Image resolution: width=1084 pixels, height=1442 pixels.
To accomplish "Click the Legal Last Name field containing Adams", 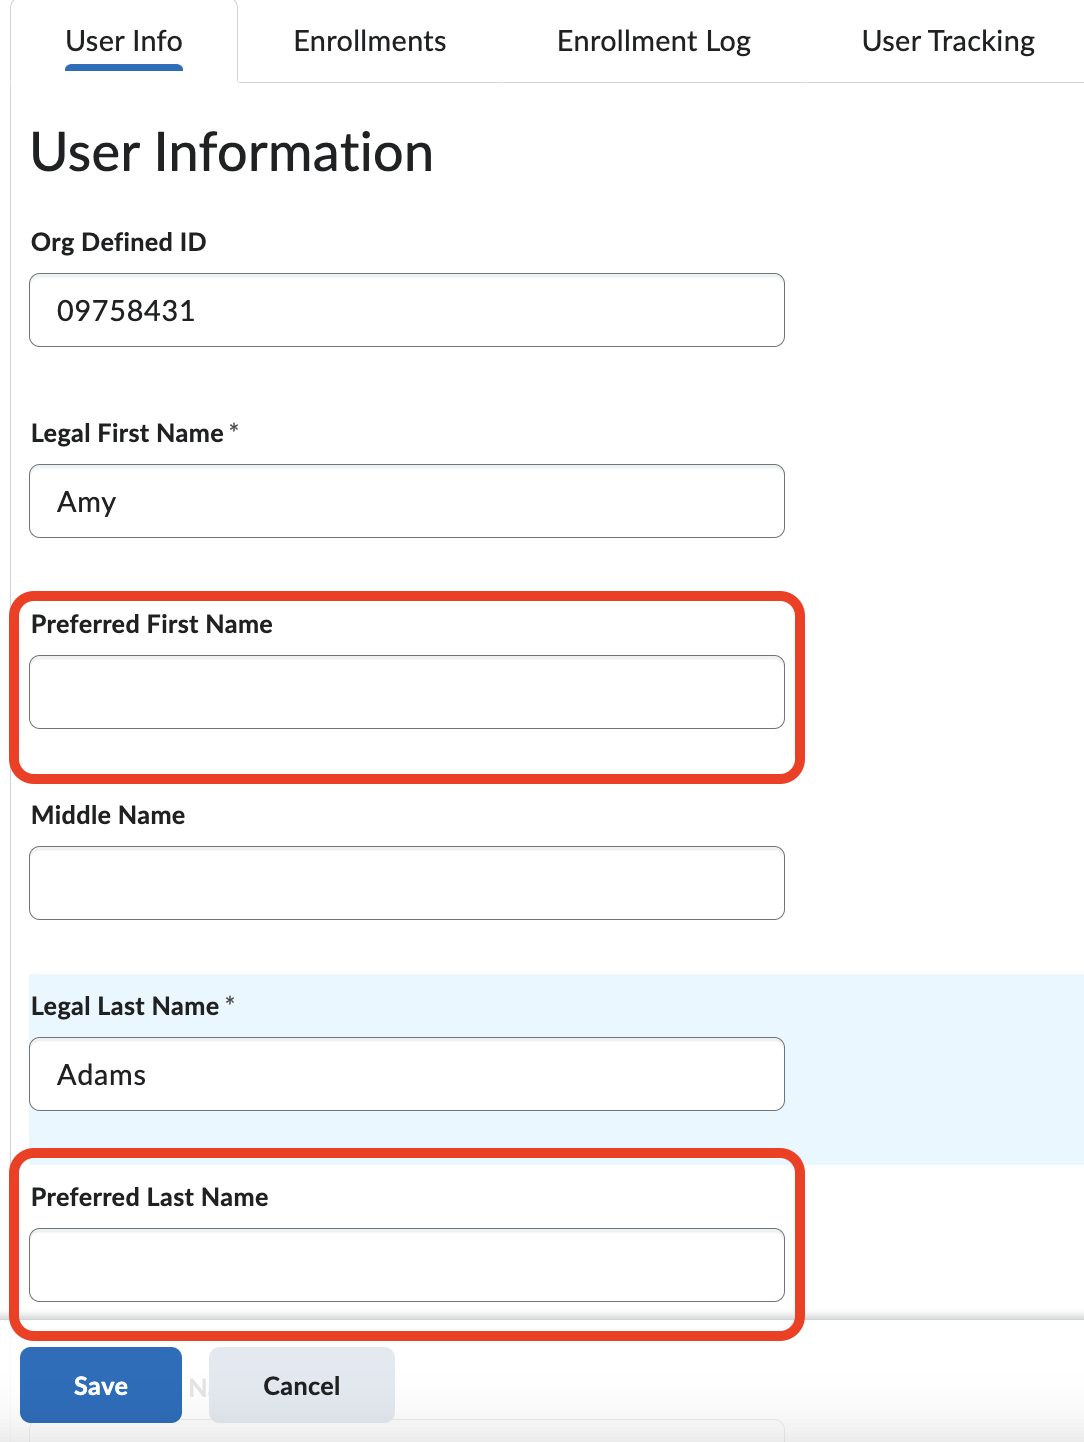I will tap(406, 1074).
